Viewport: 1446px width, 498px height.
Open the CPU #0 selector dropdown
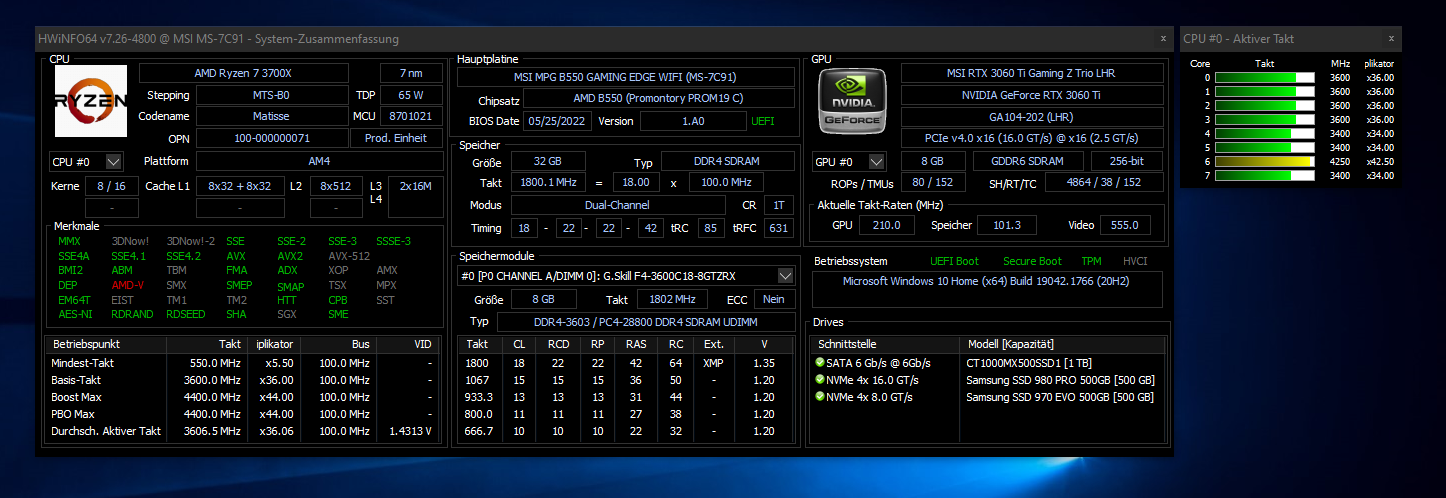point(113,161)
